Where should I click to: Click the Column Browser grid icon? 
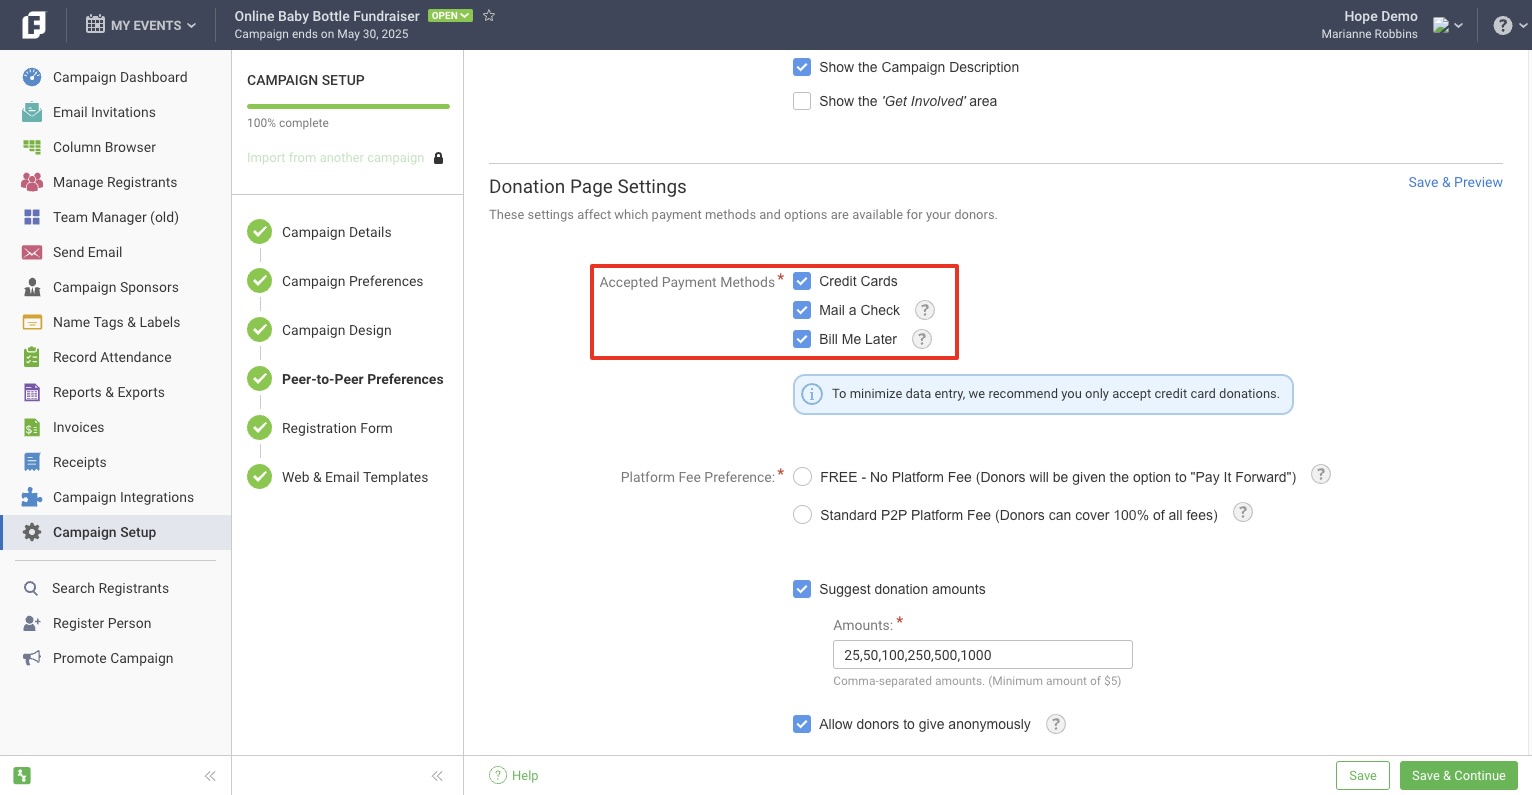(x=32, y=147)
